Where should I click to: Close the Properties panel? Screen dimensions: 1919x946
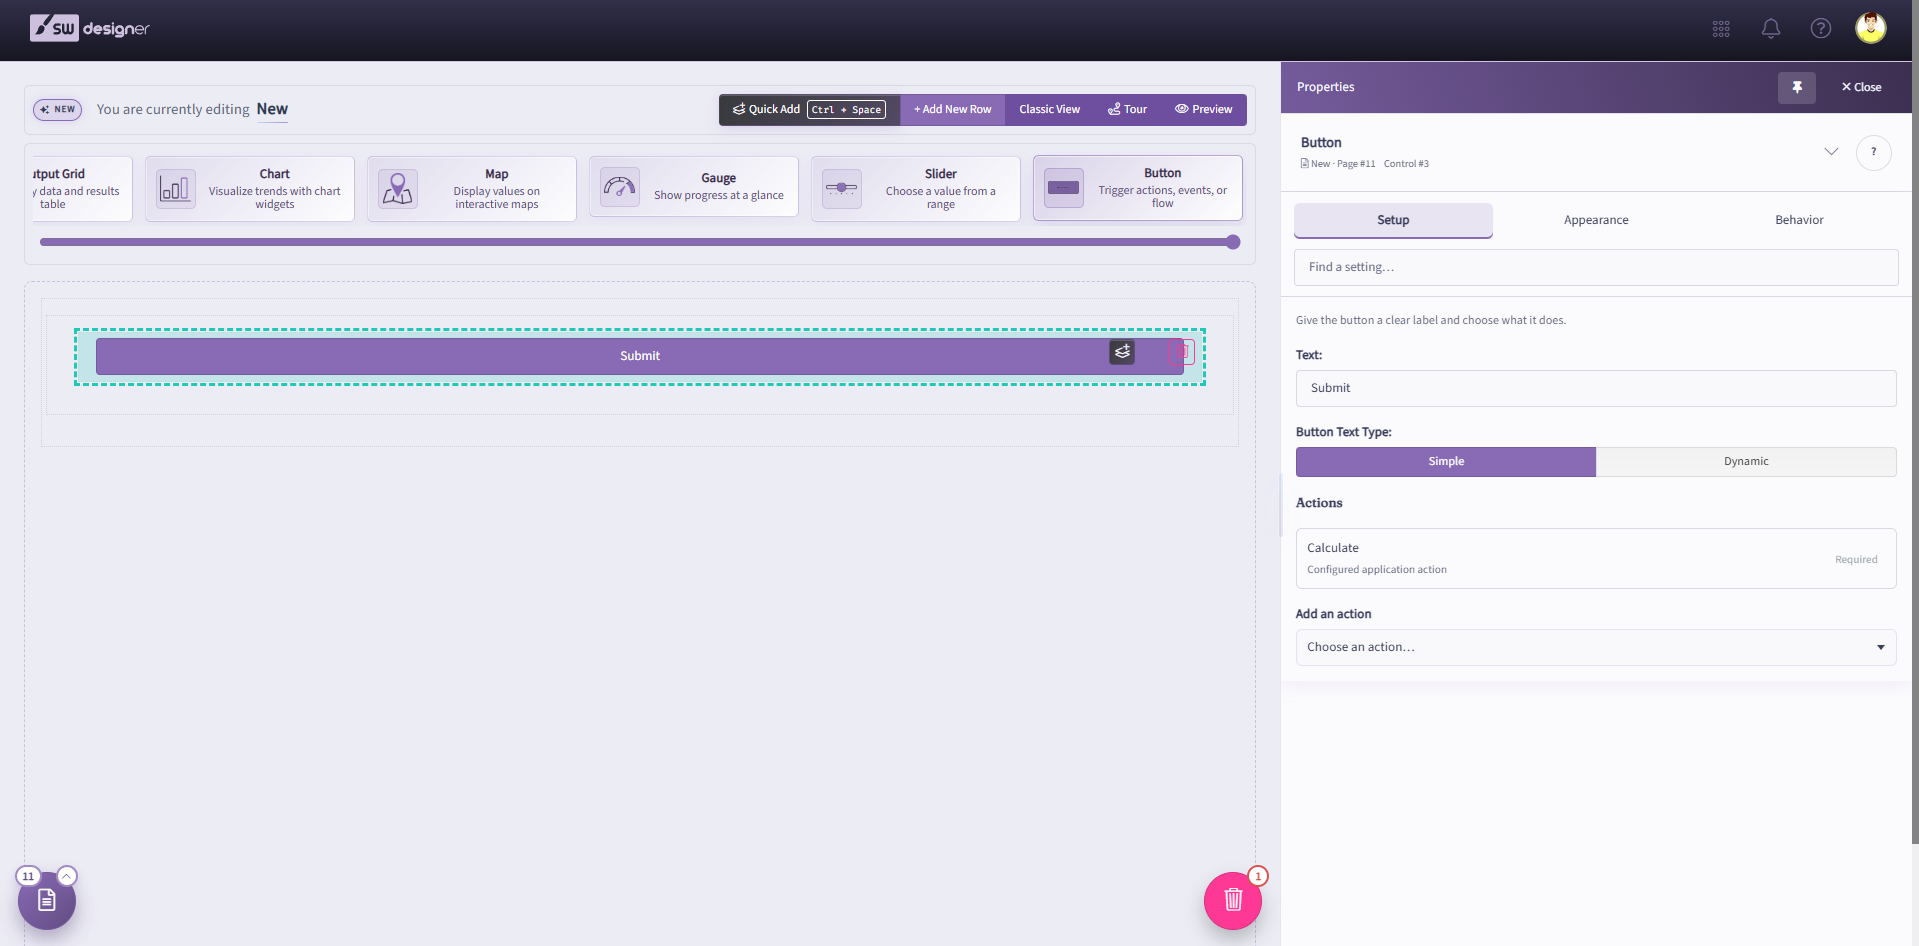[1861, 87]
